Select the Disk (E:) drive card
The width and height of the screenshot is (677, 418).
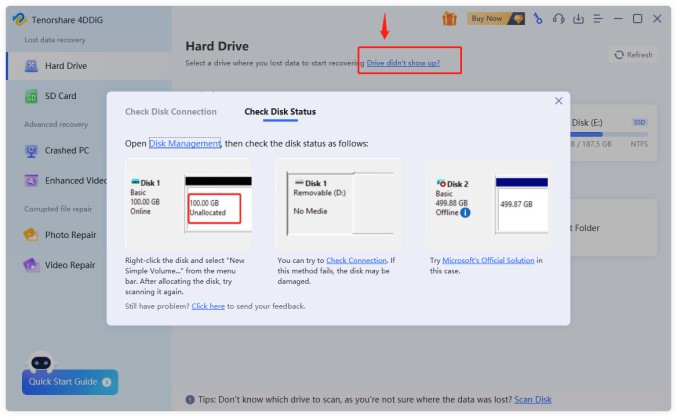pyautogui.click(x=614, y=133)
